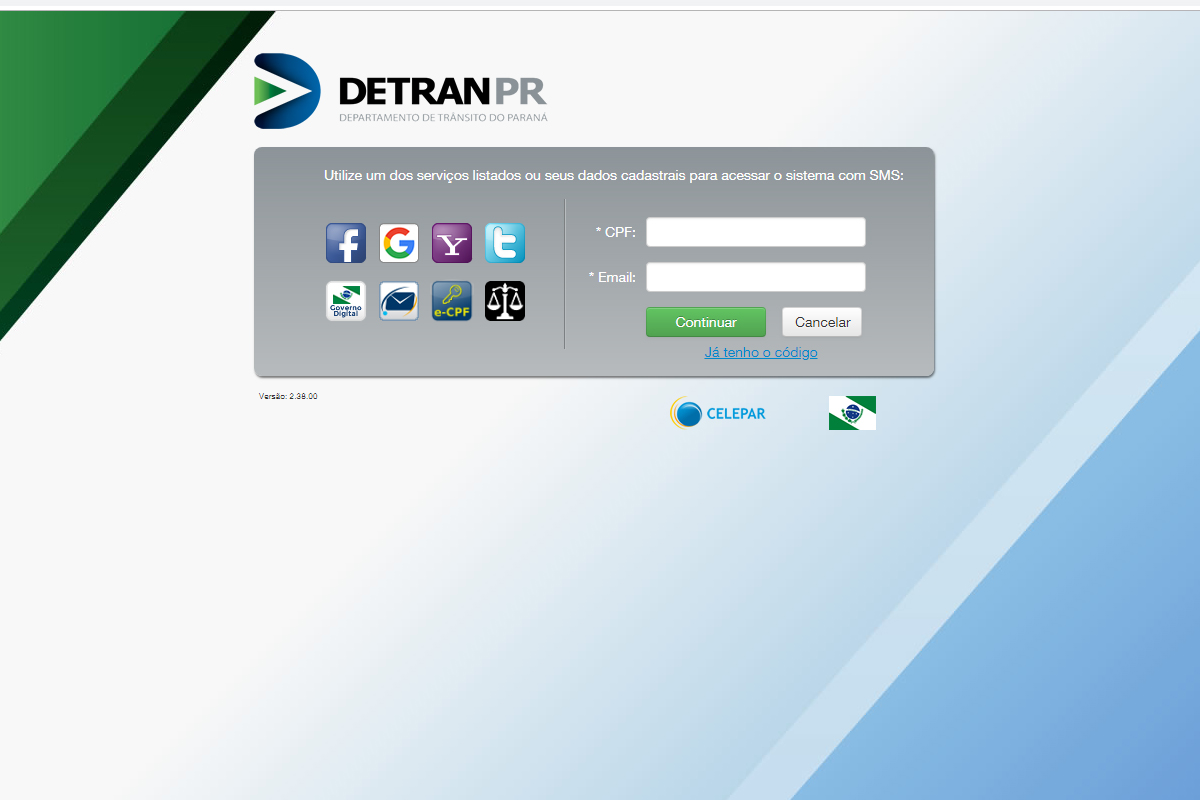Select the purple Yahoo login icon
The width and height of the screenshot is (1200, 800).
tap(452, 243)
